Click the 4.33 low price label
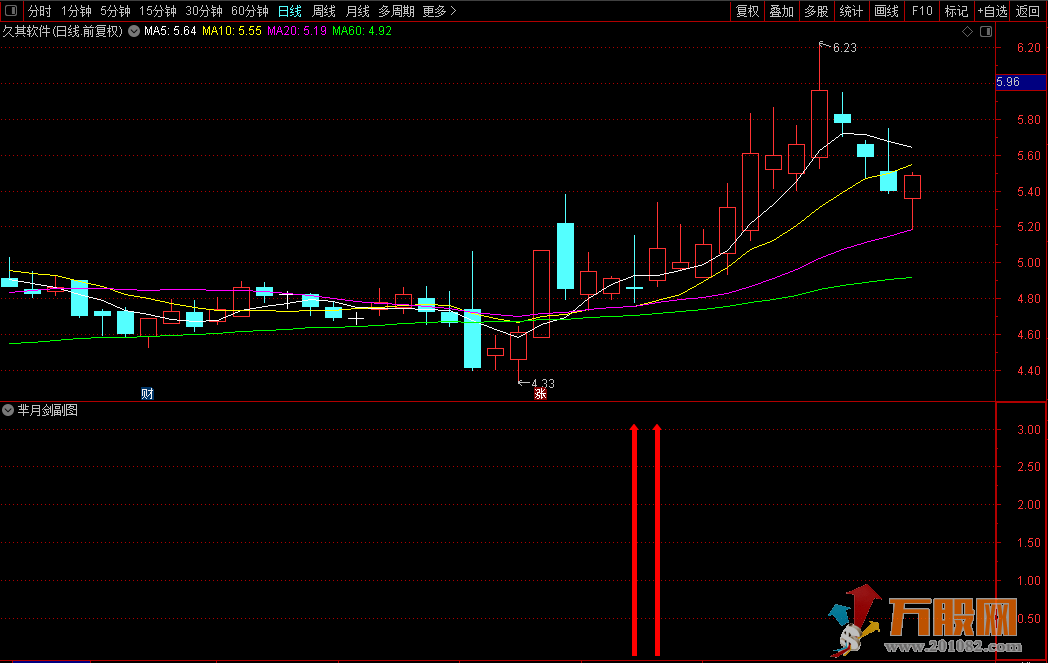 tap(543, 384)
